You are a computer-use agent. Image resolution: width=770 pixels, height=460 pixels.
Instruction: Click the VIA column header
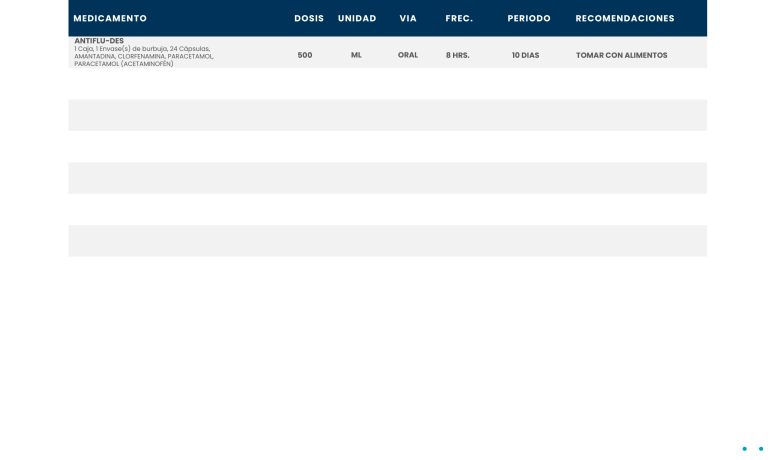coord(408,18)
